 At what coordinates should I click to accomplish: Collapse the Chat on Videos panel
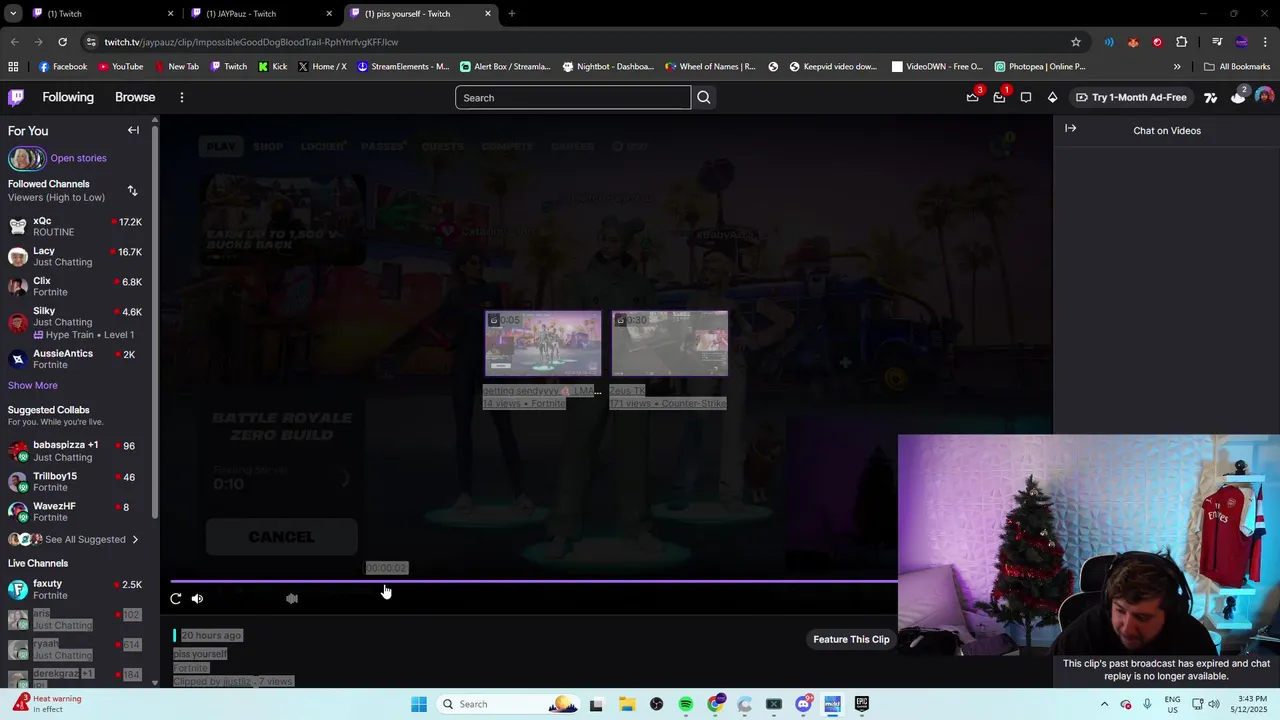pos(1070,129)
